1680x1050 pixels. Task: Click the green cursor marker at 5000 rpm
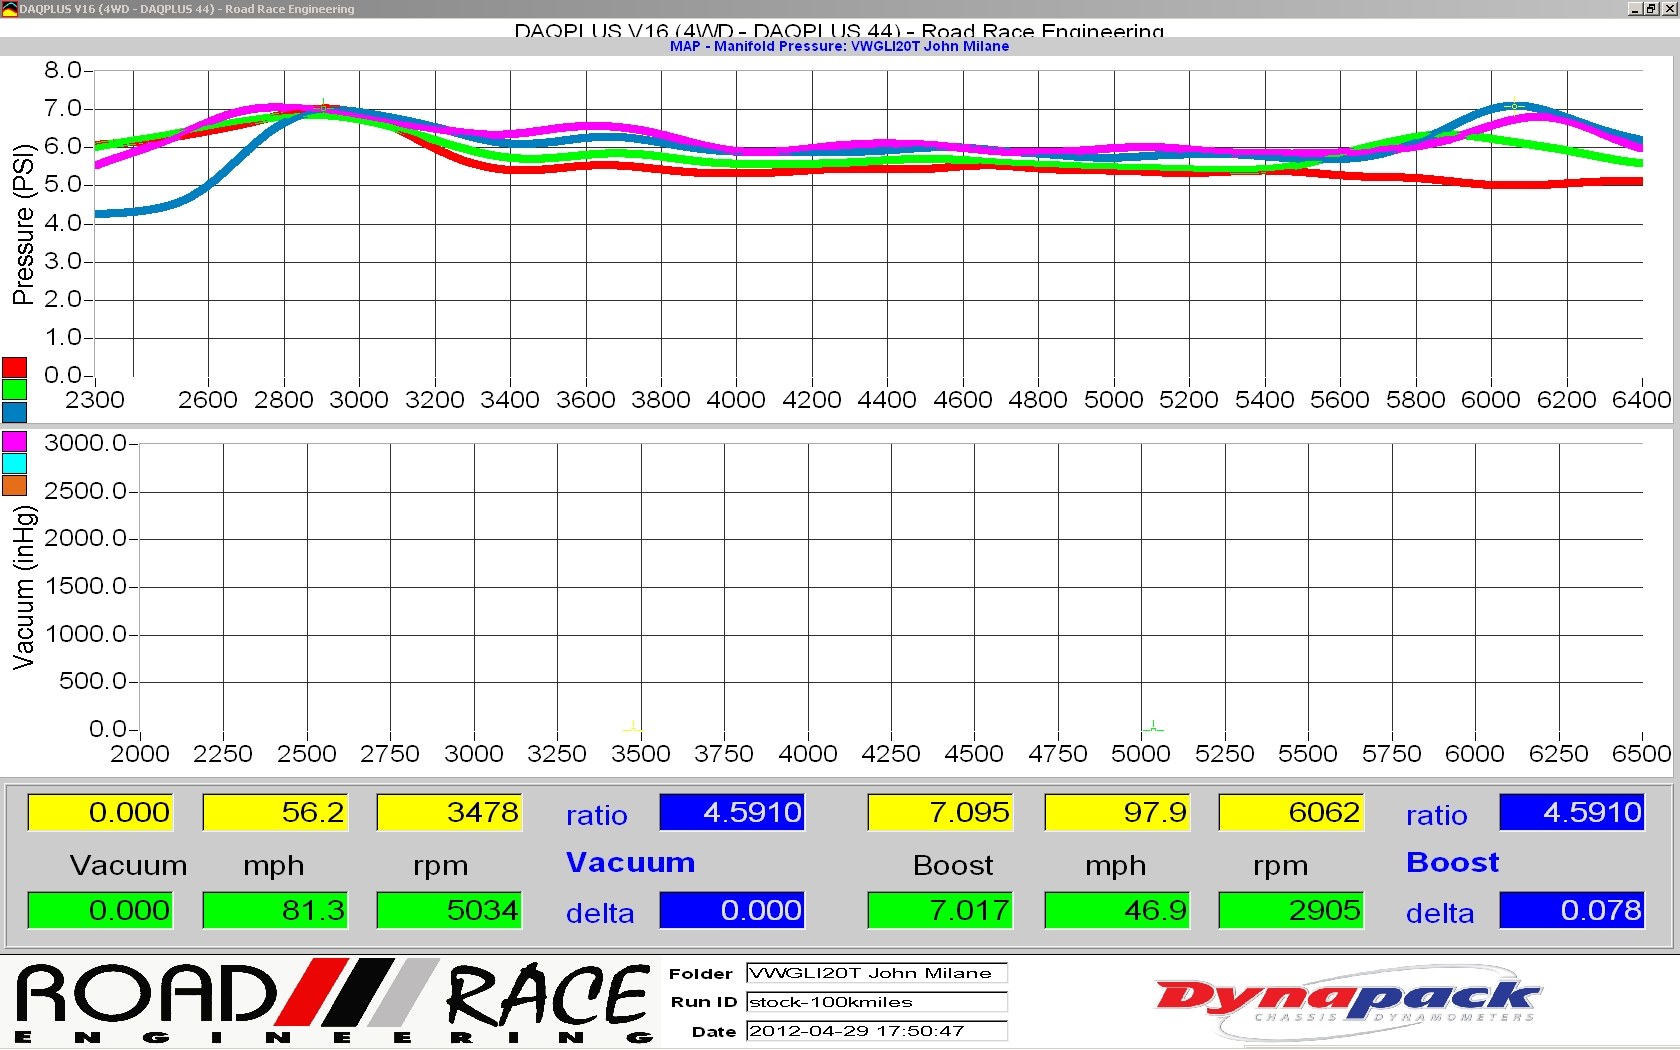pos(1153,727)
